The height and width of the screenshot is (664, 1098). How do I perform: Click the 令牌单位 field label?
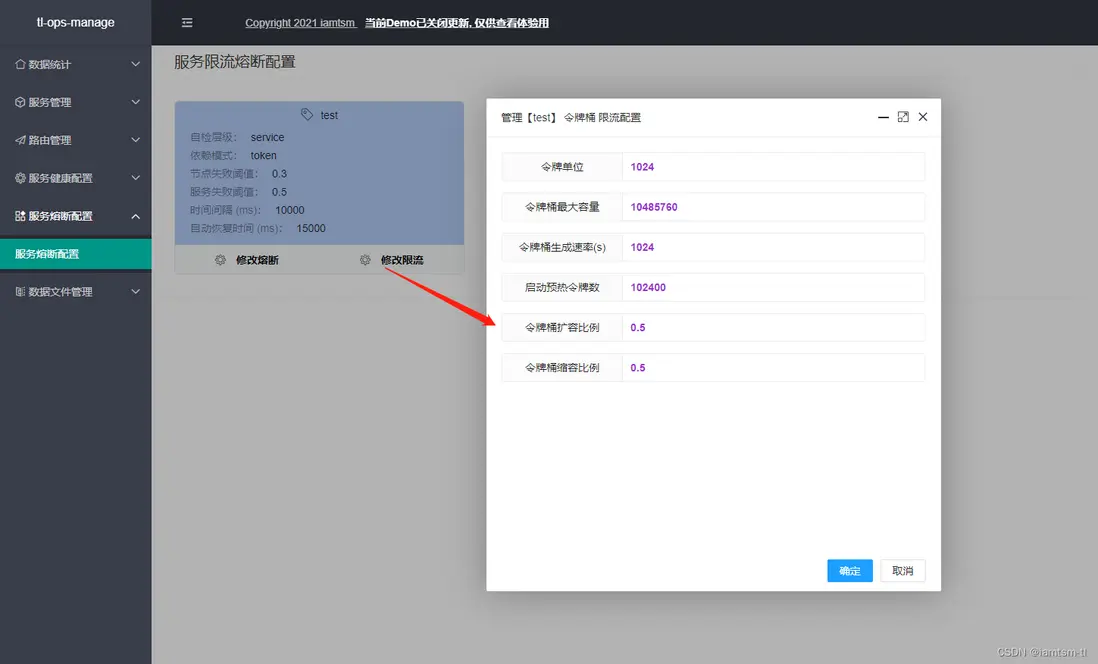562,167
